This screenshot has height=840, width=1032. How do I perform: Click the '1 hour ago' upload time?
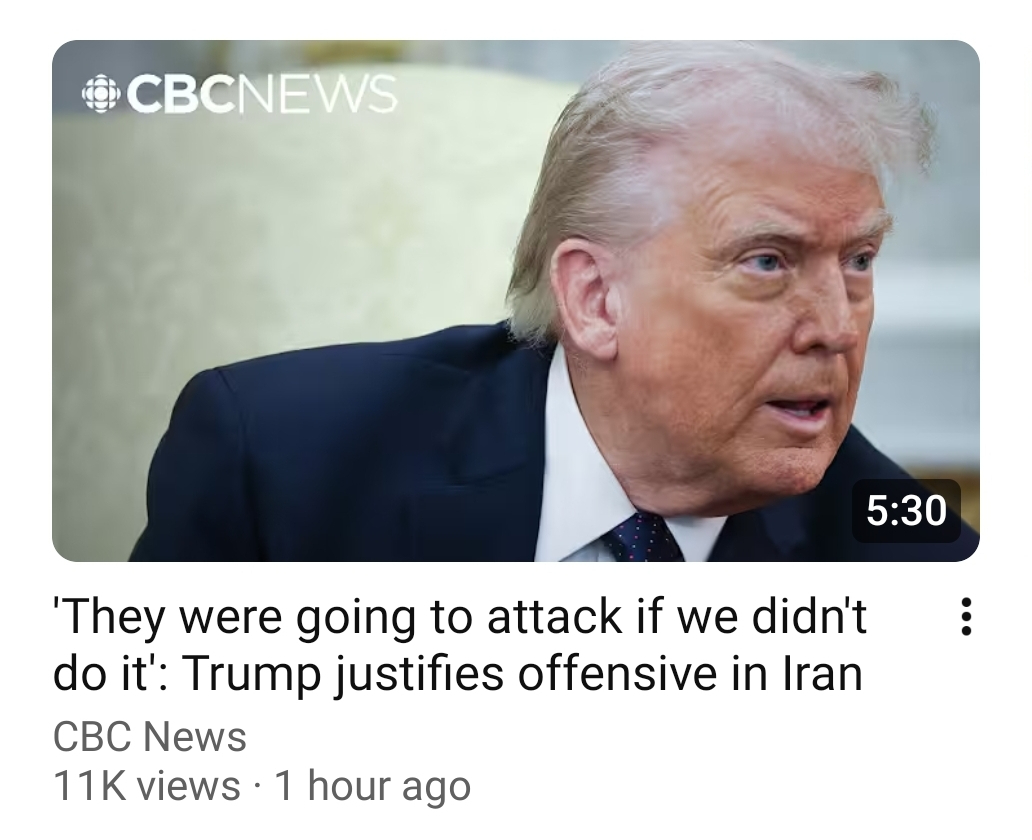click(372, 786)
